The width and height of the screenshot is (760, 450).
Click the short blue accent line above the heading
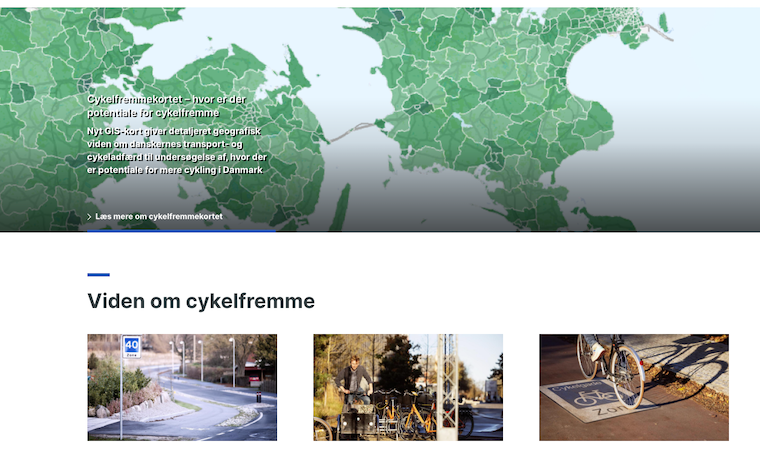98,275
